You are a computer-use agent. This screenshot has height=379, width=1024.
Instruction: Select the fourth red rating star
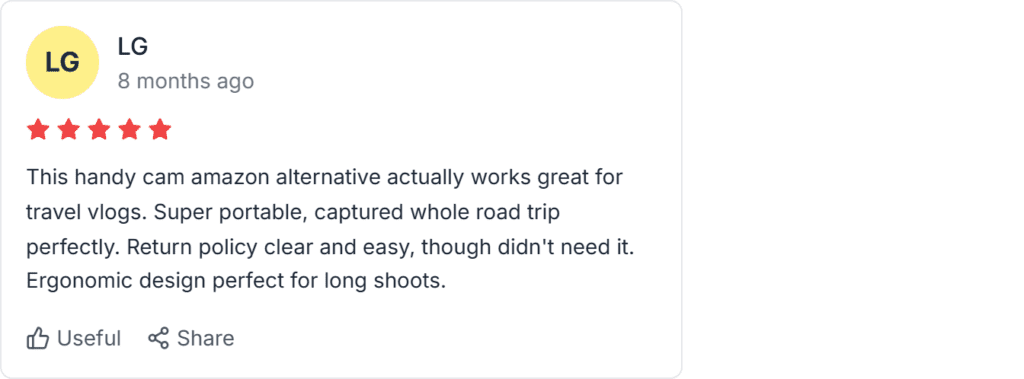(129, 129)
